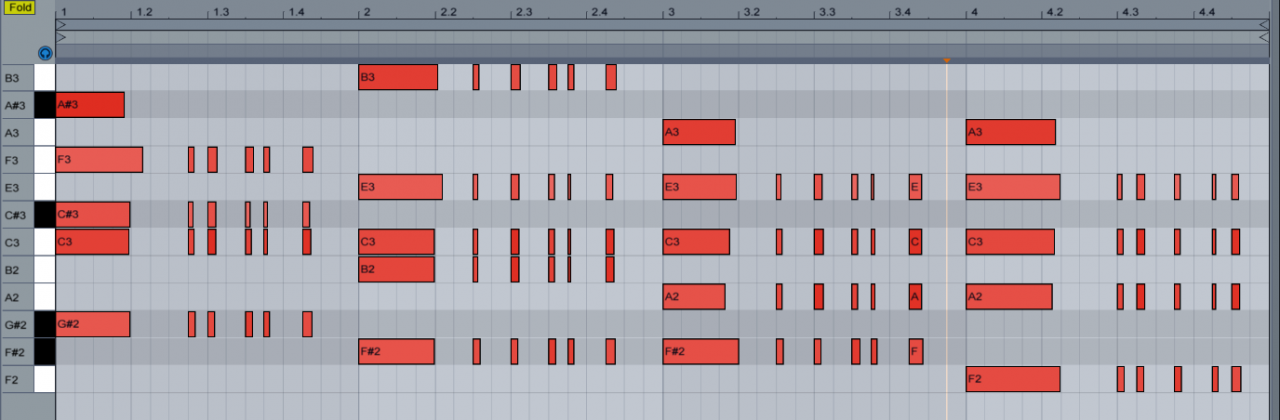This screenshot has height=420, width=1280.
Task: Click timeline ruler at 3.2
Action: click(751, 13)
